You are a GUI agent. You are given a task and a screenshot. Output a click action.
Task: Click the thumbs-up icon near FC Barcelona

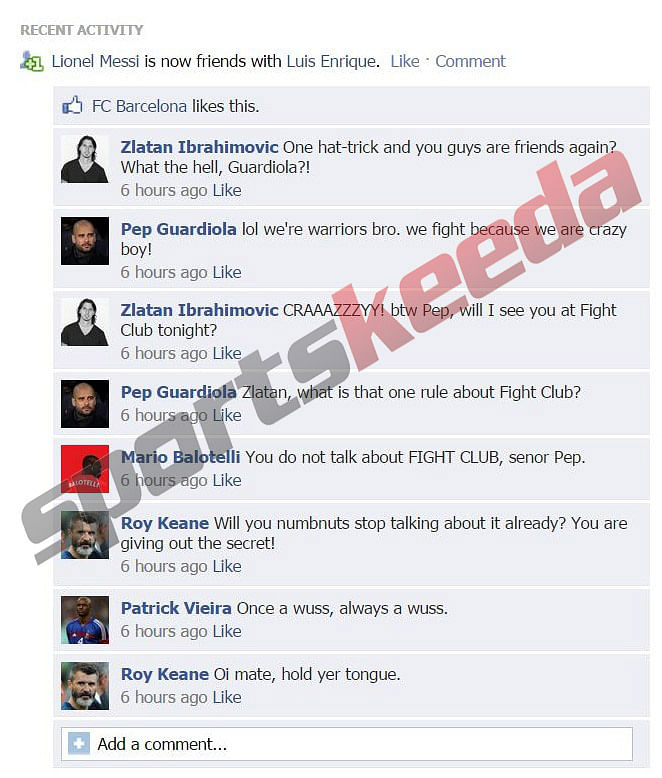72,105
